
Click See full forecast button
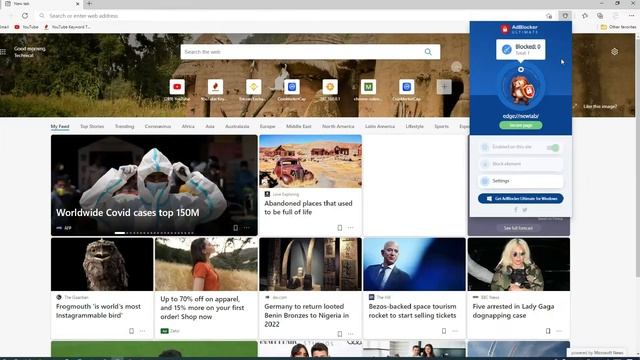[518, 228]
